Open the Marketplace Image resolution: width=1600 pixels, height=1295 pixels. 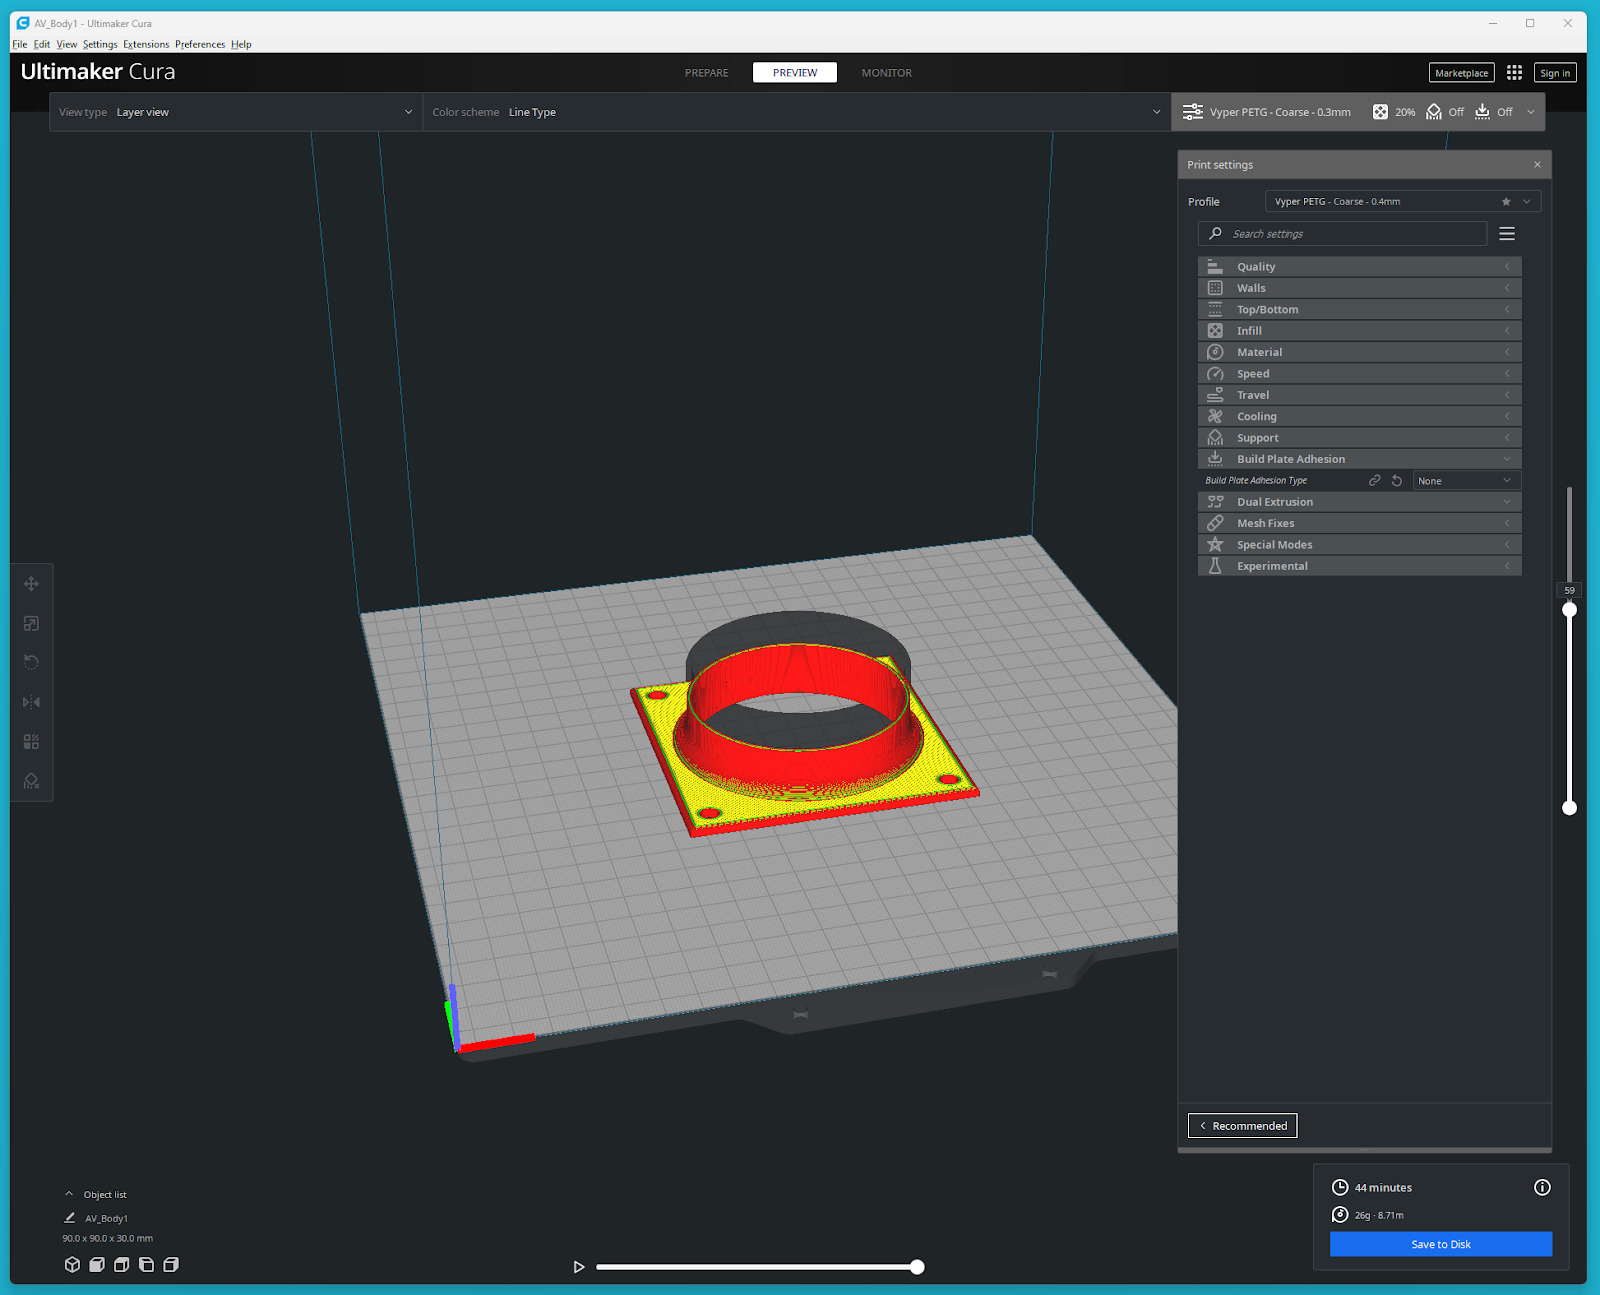[1461, 73]
